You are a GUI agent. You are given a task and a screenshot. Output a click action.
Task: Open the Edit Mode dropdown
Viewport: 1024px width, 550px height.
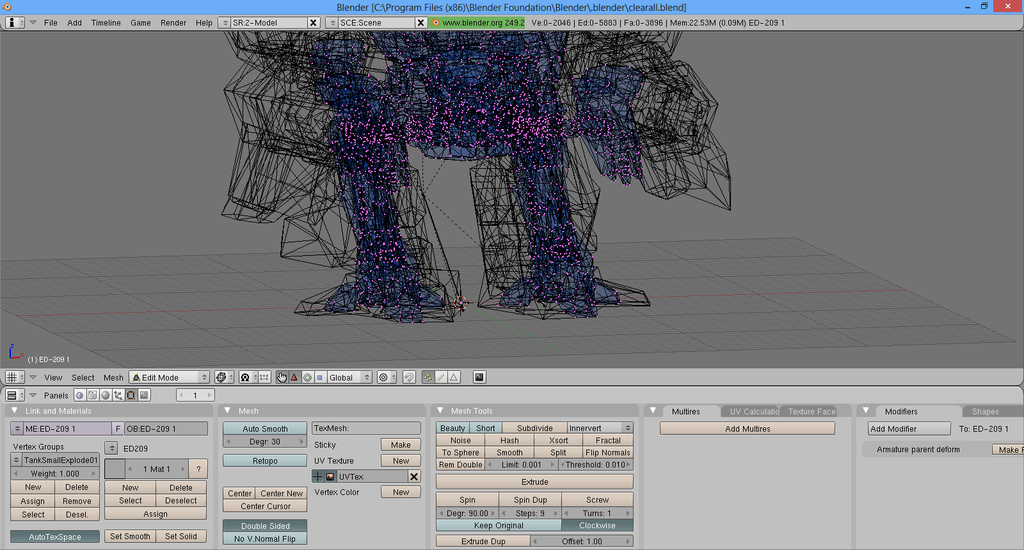[169, 378]
